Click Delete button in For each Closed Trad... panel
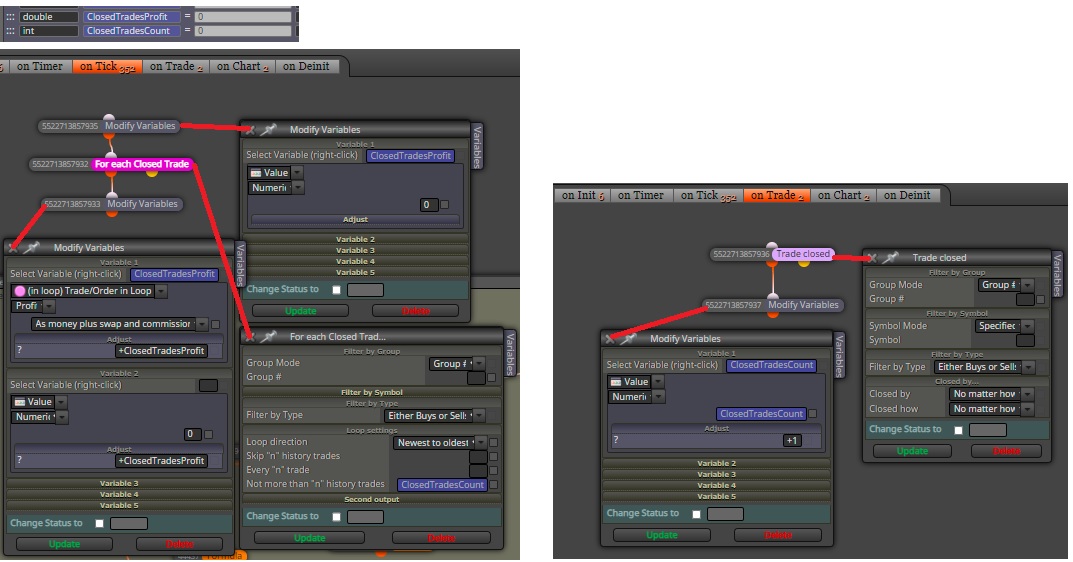 point(441,538)
